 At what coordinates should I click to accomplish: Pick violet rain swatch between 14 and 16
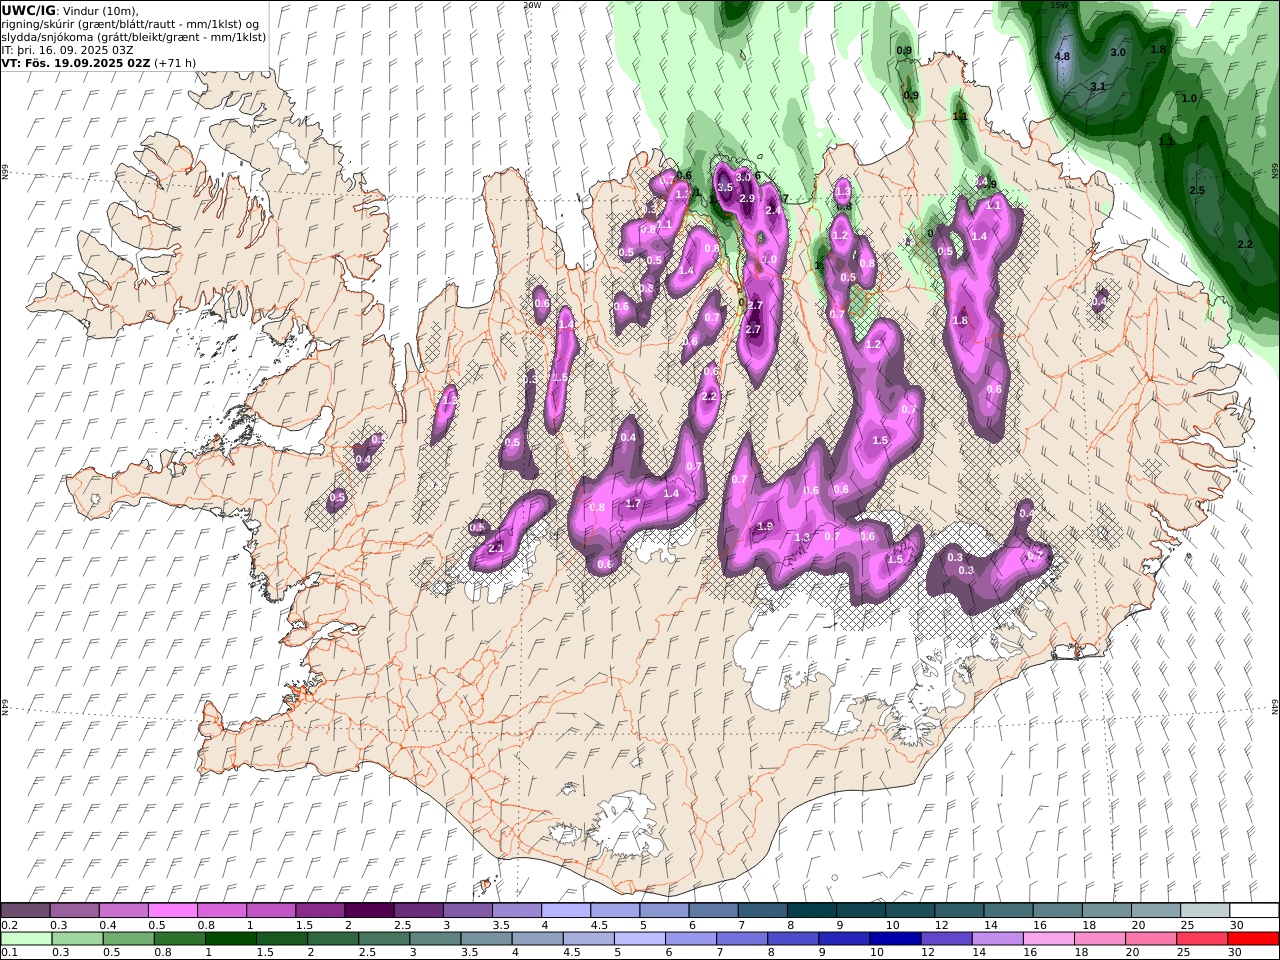(996, 939)
